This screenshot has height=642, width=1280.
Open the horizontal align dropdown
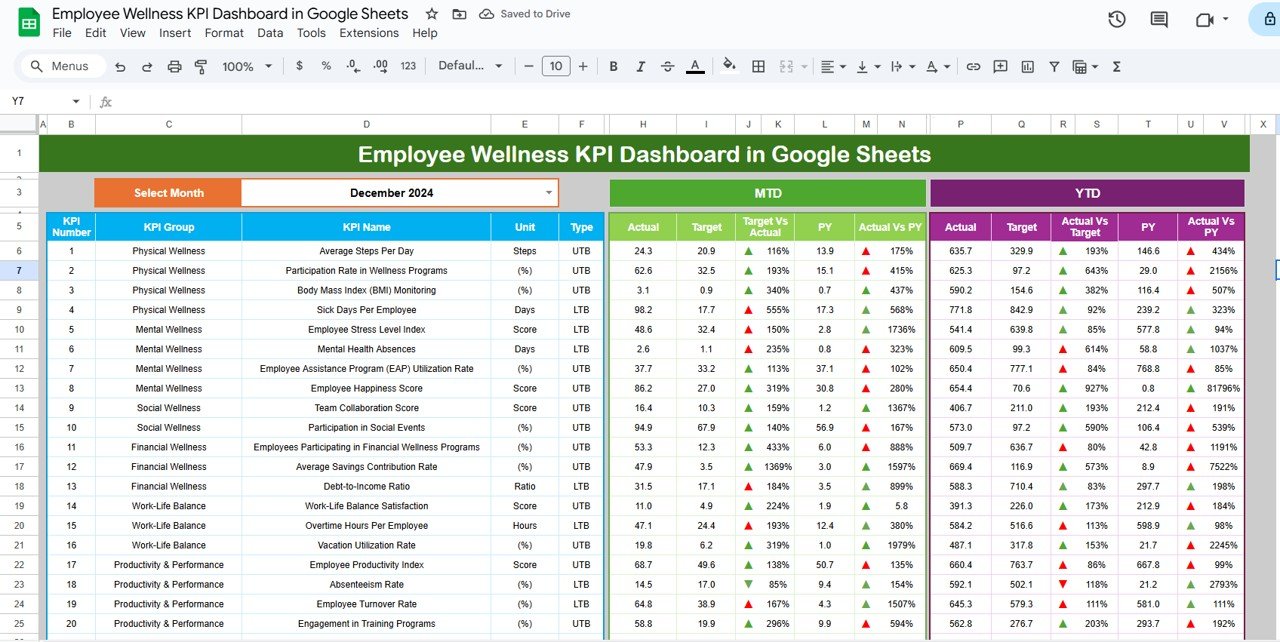[x=832, y=66]
